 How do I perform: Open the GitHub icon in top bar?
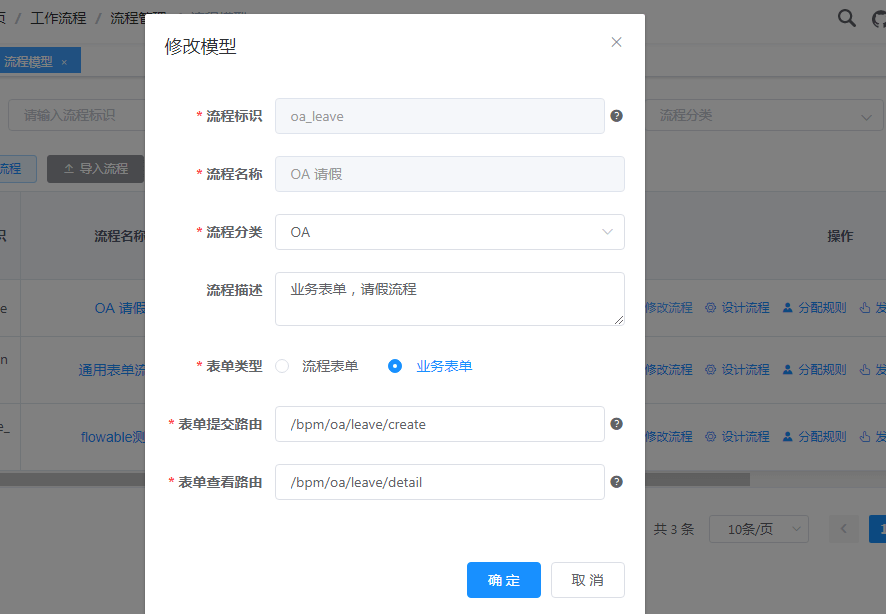(x=878, y=18)
